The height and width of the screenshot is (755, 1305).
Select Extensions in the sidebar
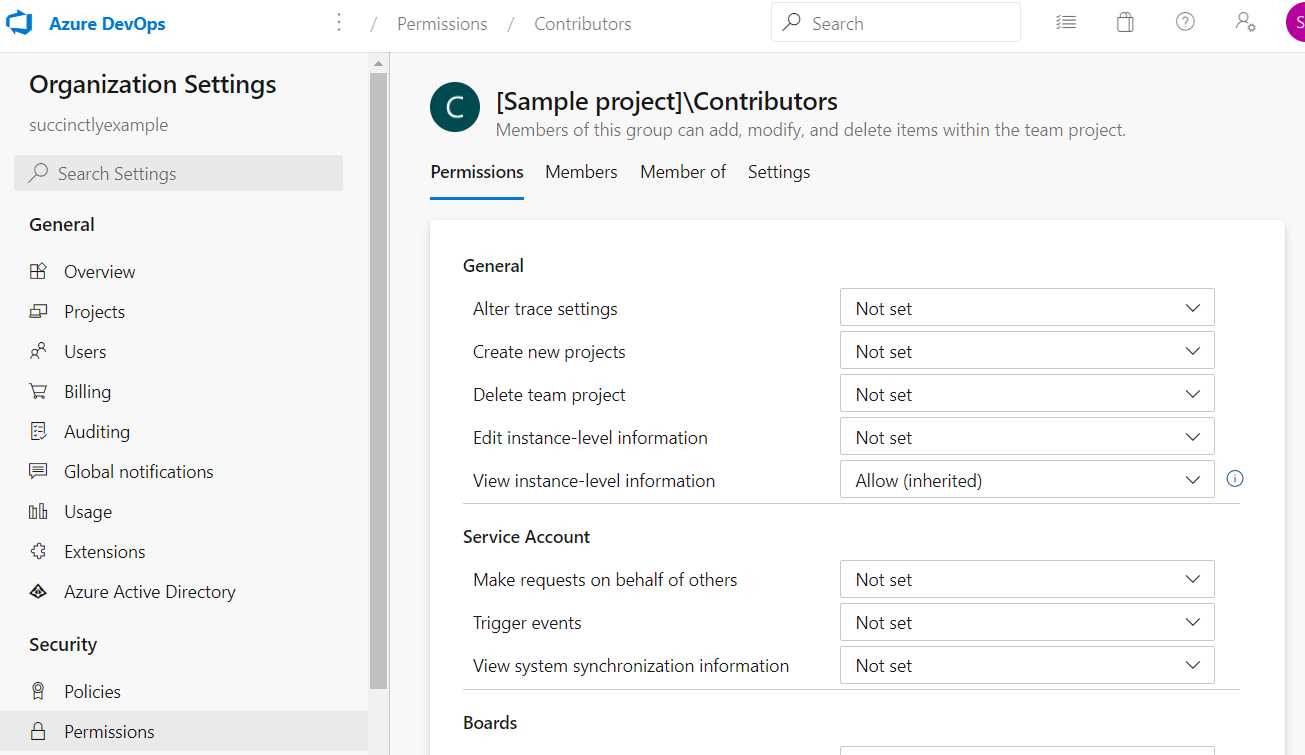coord(103,551)
